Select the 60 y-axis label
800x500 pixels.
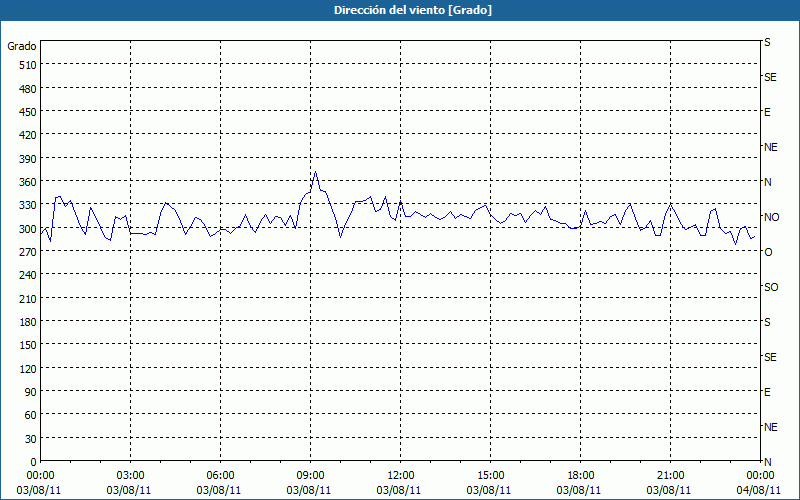[x=31, y=415]
